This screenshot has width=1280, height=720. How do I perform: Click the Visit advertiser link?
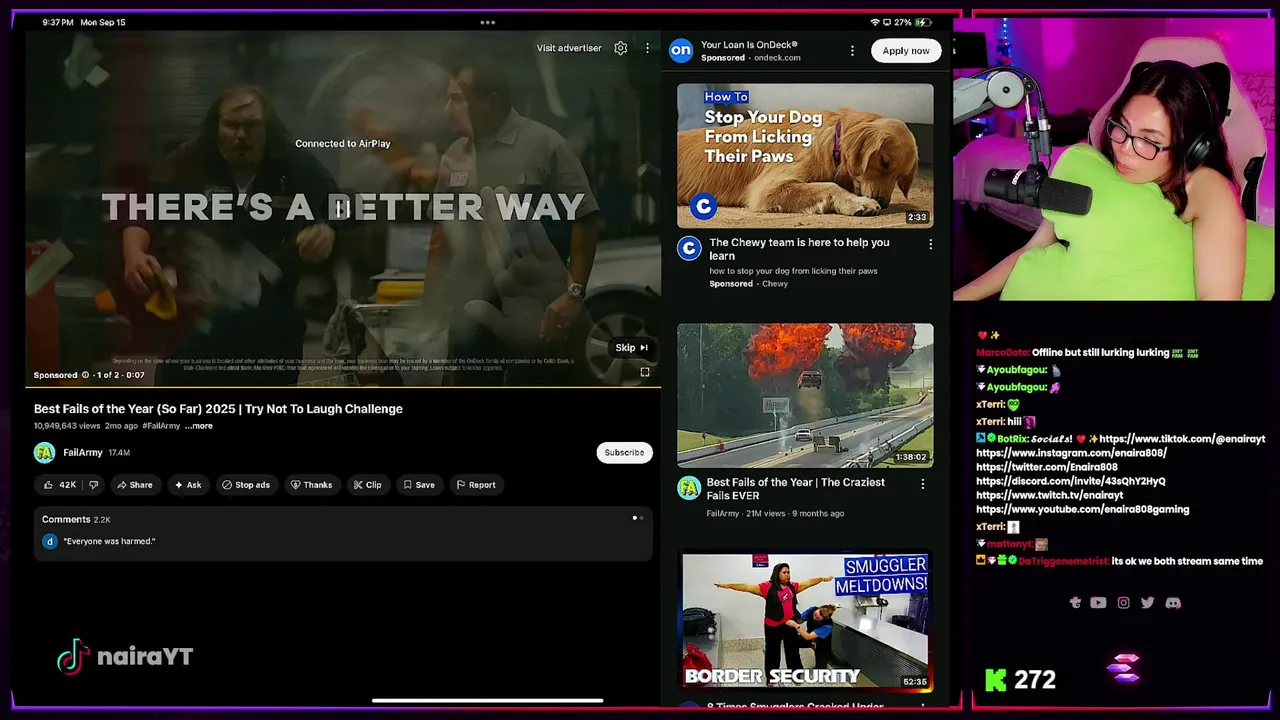569,48
